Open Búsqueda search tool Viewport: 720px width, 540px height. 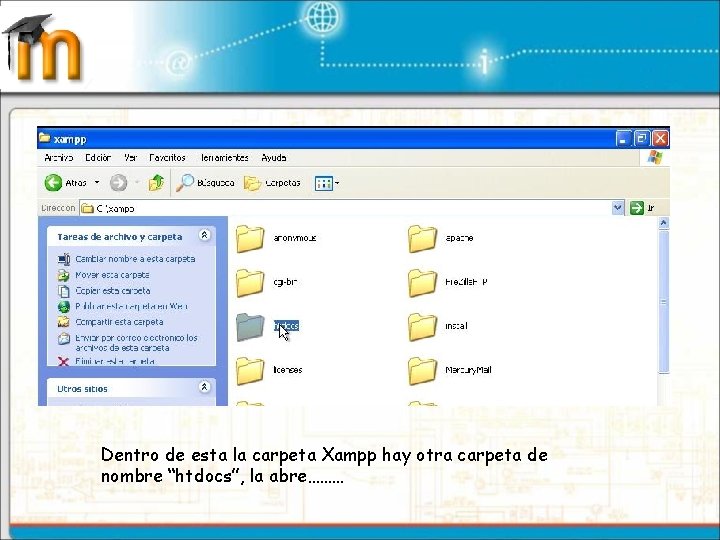pyautogui.click(x=205, y=183)
